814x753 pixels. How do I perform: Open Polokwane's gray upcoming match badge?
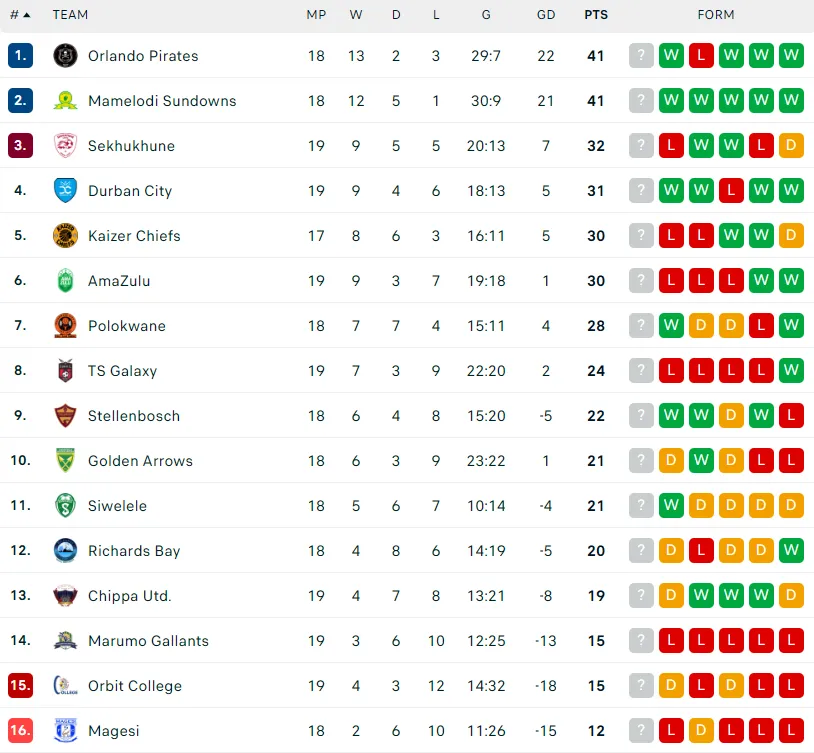point(641,326)
